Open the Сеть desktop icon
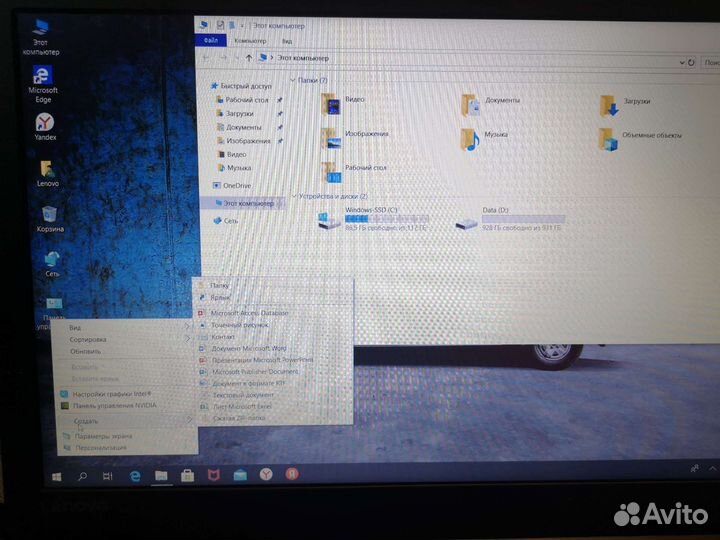The width and height of the screenshot is (720, 540). (x=52, y=264)
